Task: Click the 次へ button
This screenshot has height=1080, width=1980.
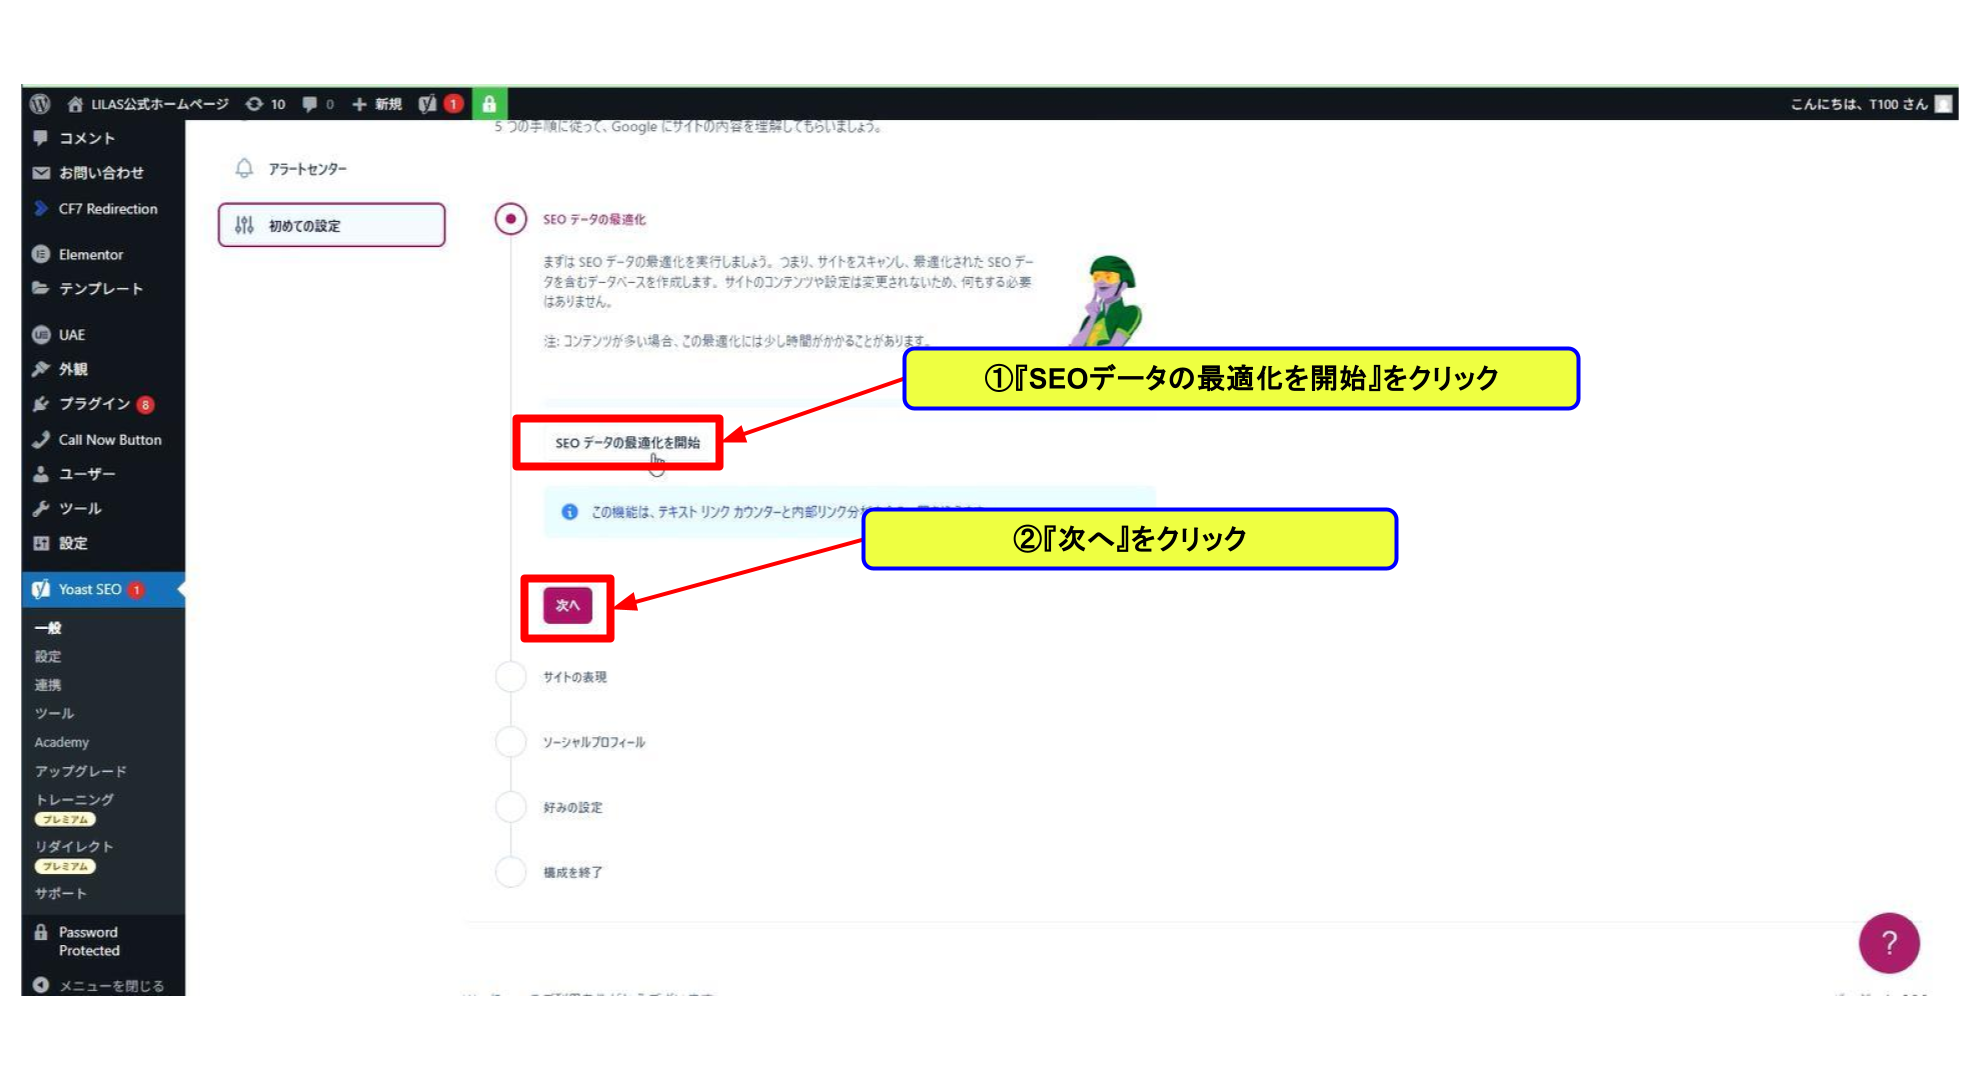Action: click(567, 605)
